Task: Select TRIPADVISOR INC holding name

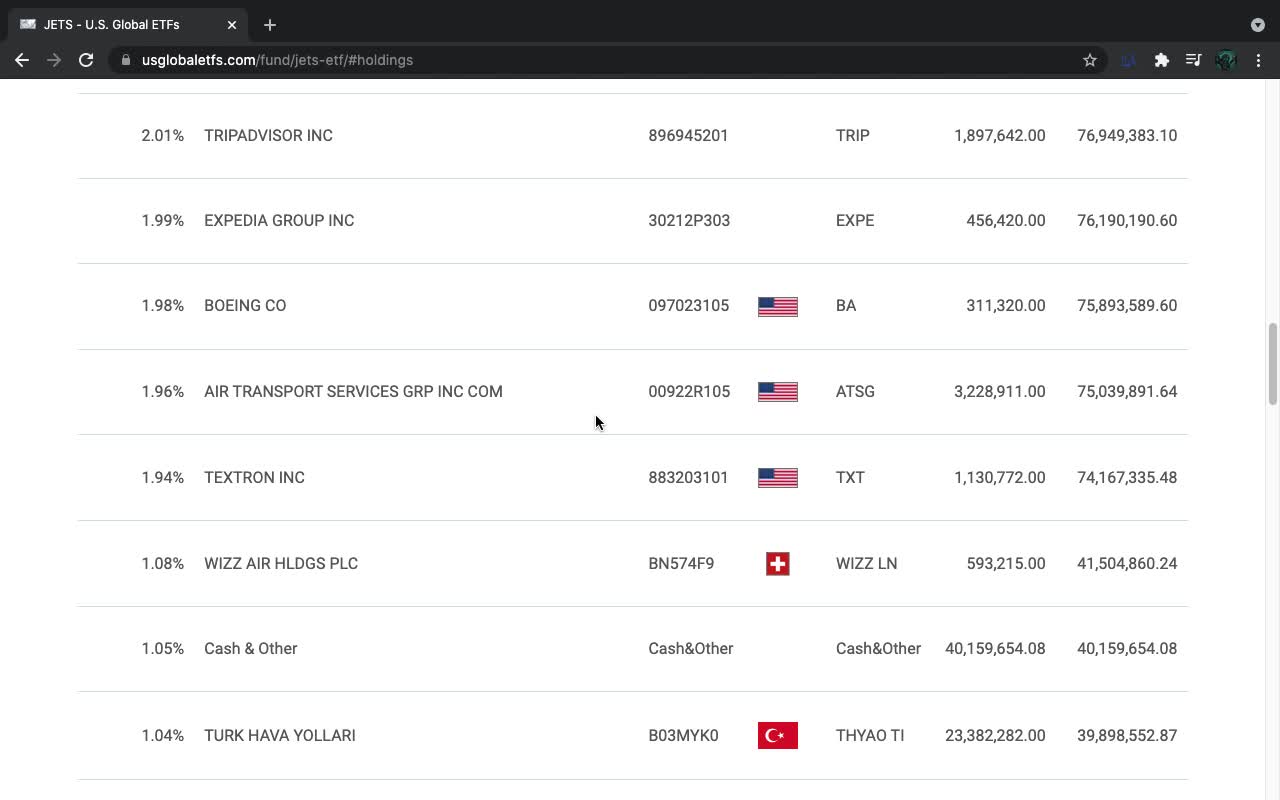Action: click(268, 135)
